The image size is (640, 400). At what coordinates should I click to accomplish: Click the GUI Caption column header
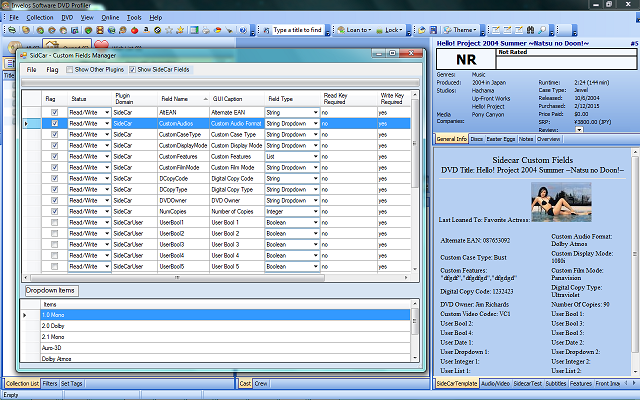point(237,99)
